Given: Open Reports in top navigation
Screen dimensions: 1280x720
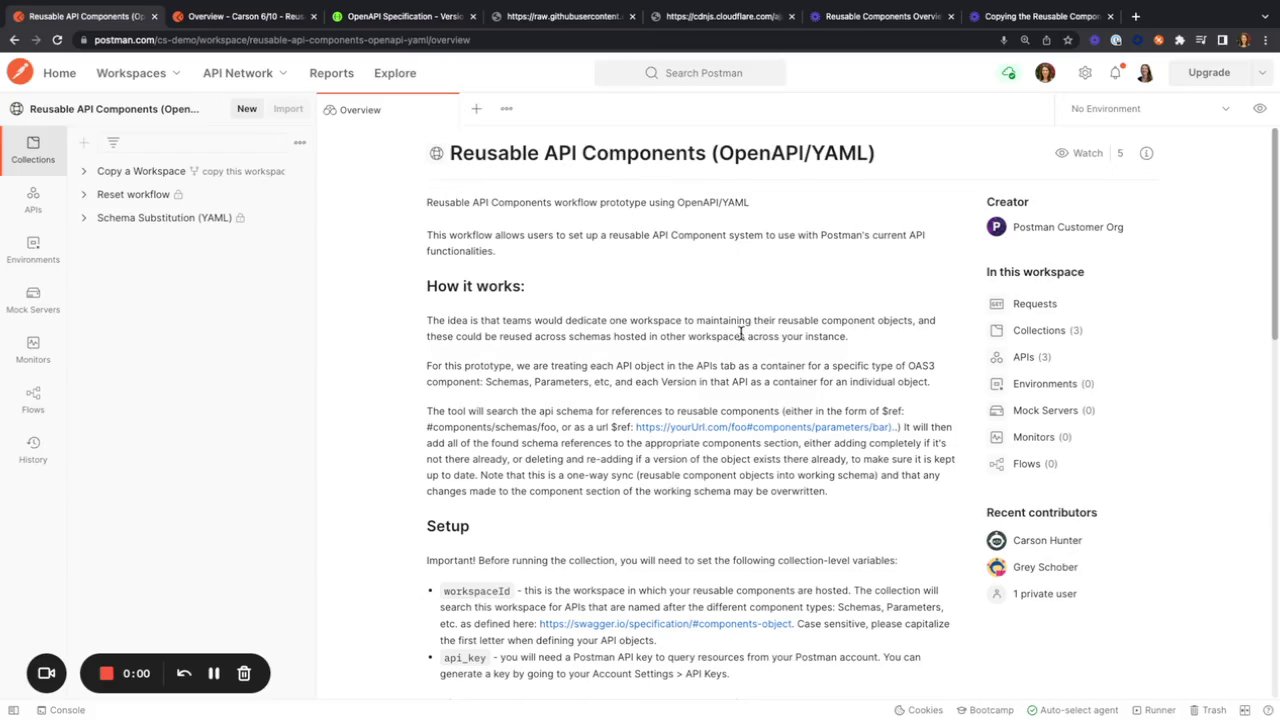Looking at the screenshot, I should click(x=331, y=73).
